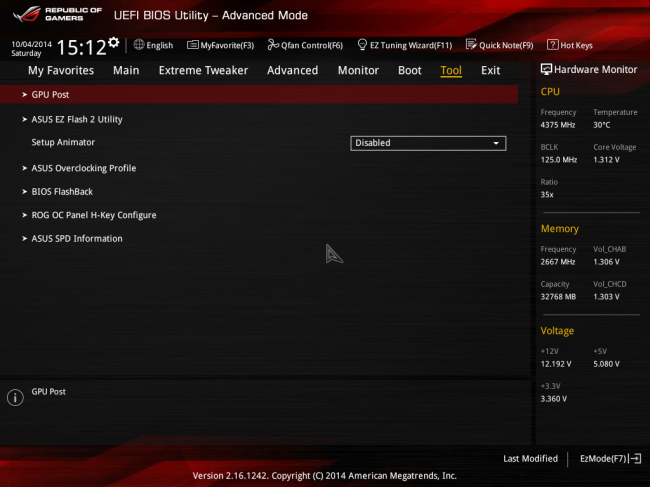
Task: Expand the GPU Post submenu
Action: click(x=259, y=94)
